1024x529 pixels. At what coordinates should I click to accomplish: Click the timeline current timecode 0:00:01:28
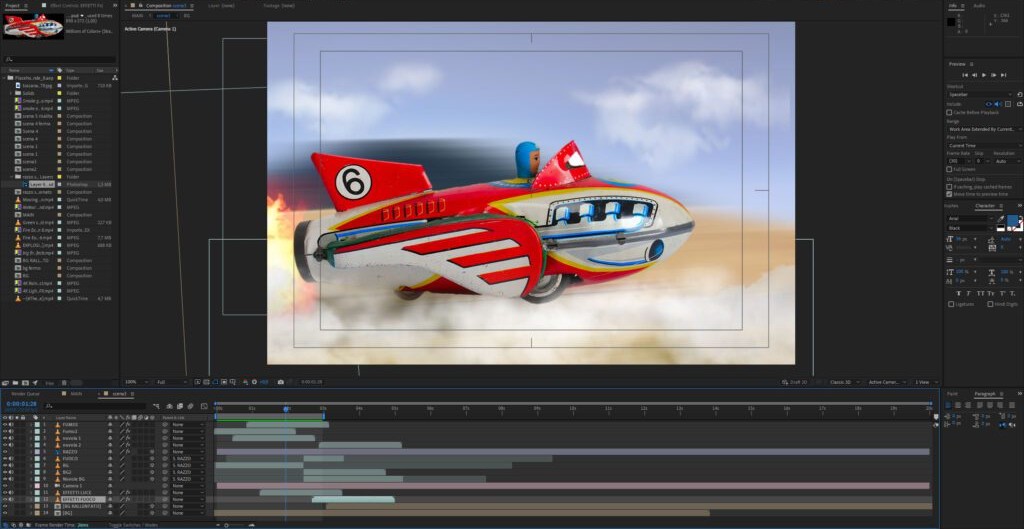tap(22, 404)
